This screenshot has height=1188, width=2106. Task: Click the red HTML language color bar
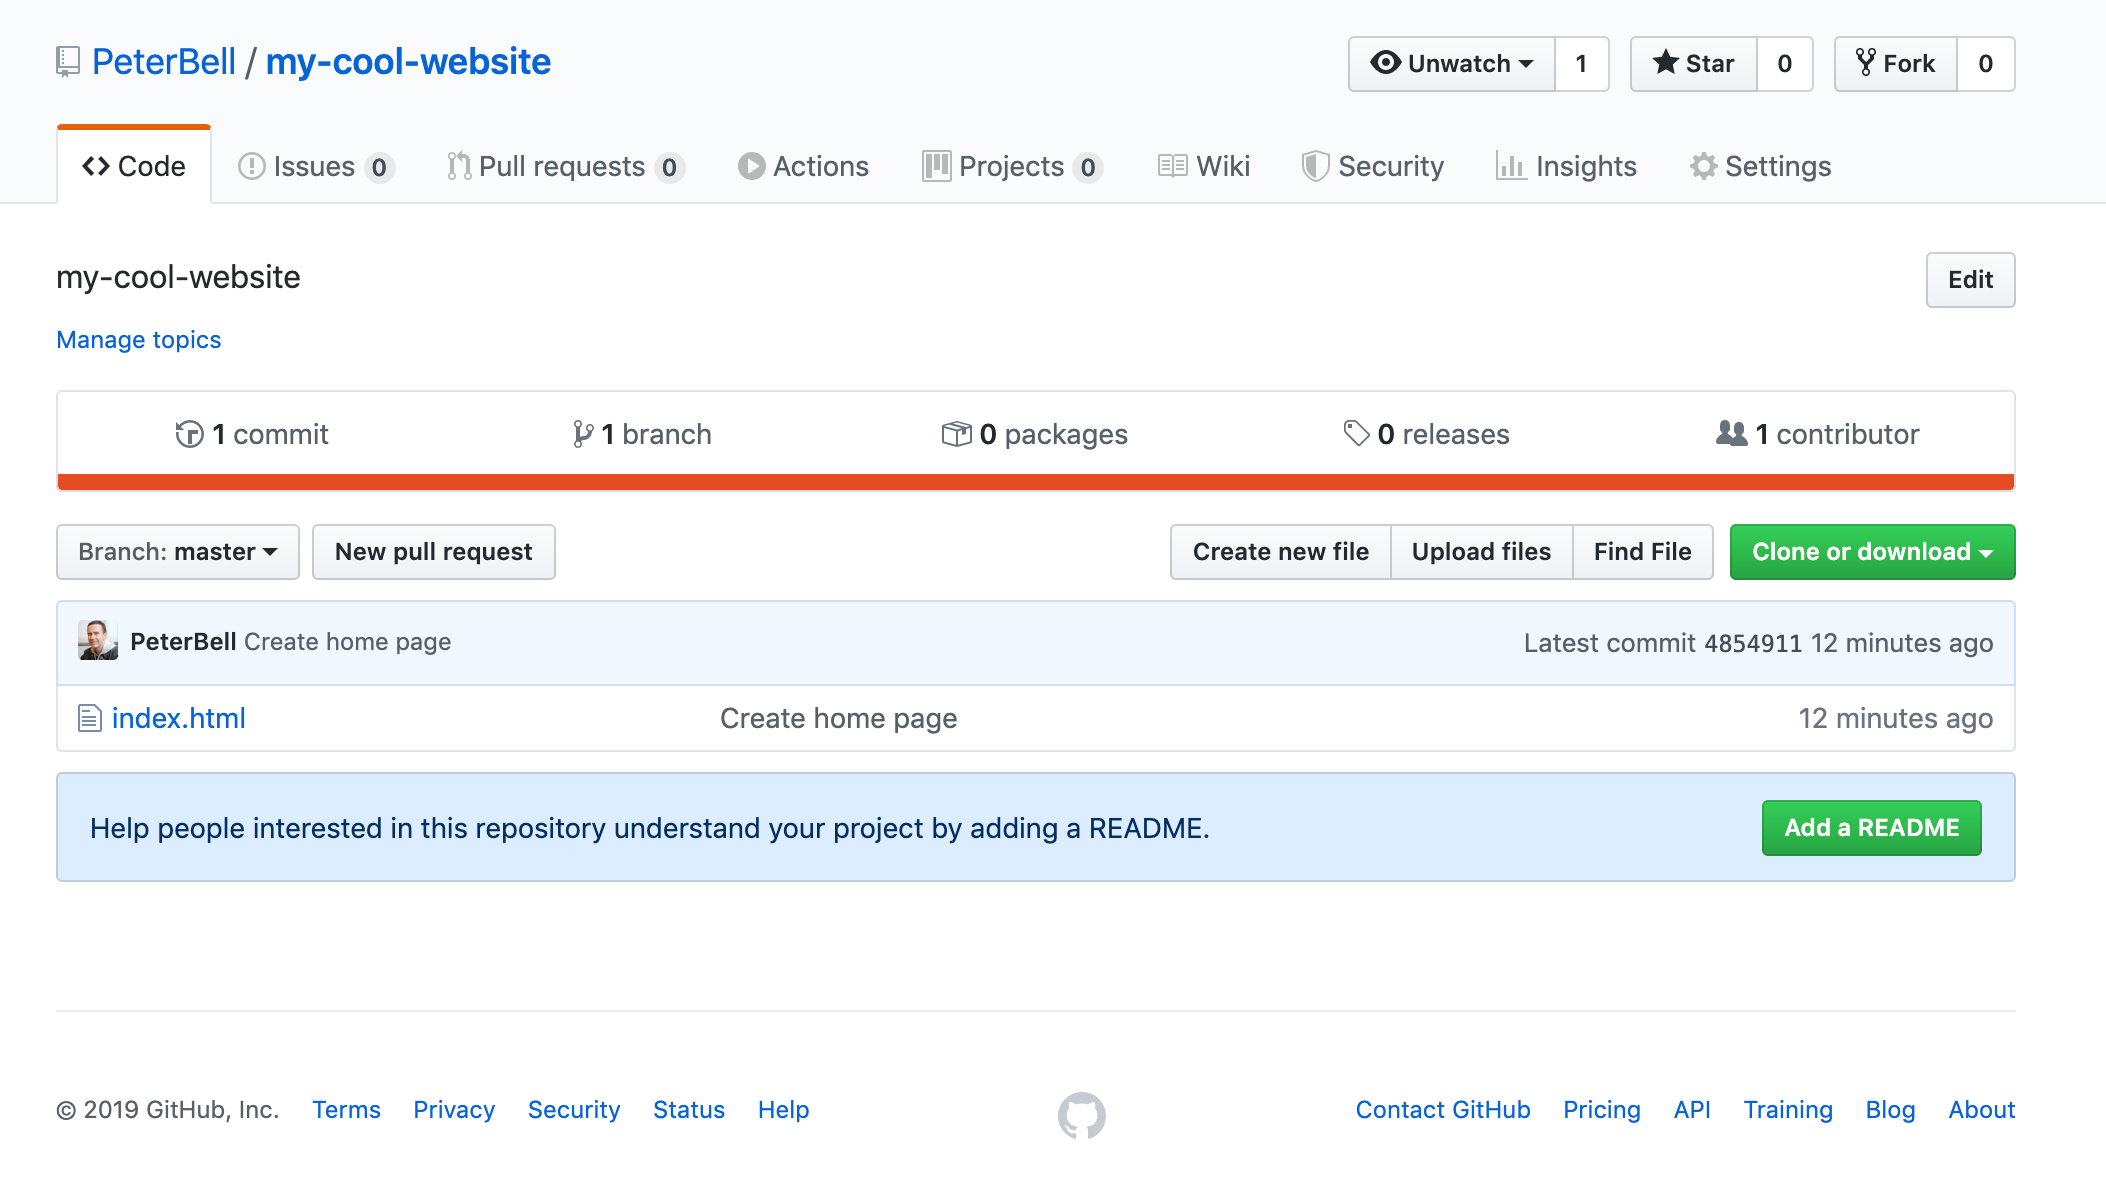pyautogui.click(x=1035, y=482)
